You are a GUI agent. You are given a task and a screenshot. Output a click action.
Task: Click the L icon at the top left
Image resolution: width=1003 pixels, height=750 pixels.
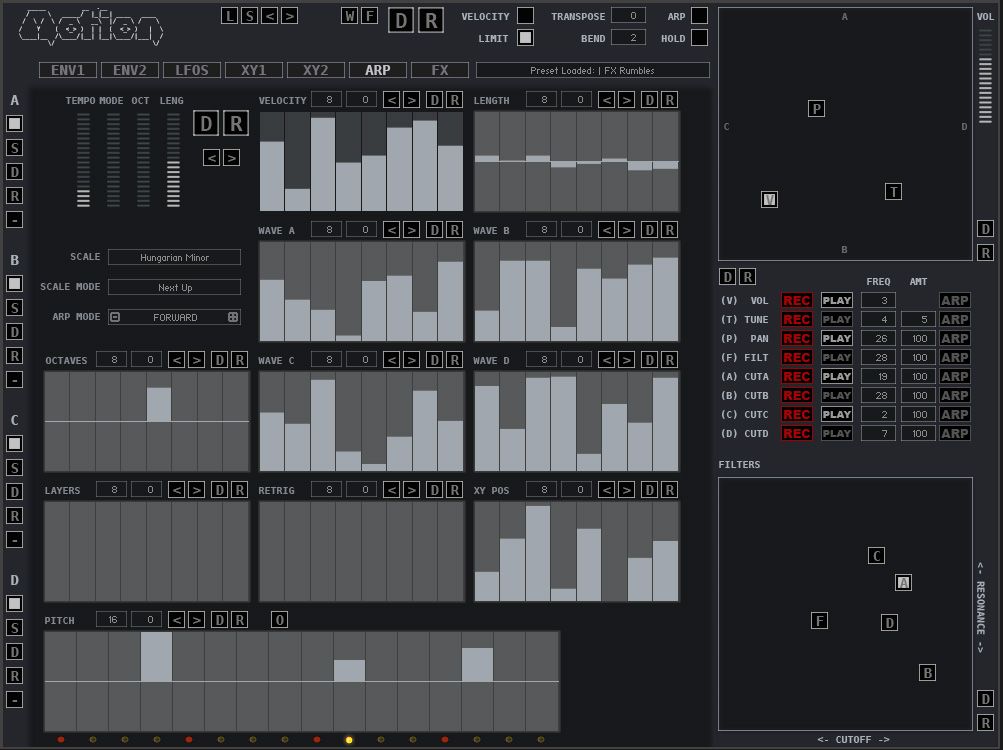[228, 15]
